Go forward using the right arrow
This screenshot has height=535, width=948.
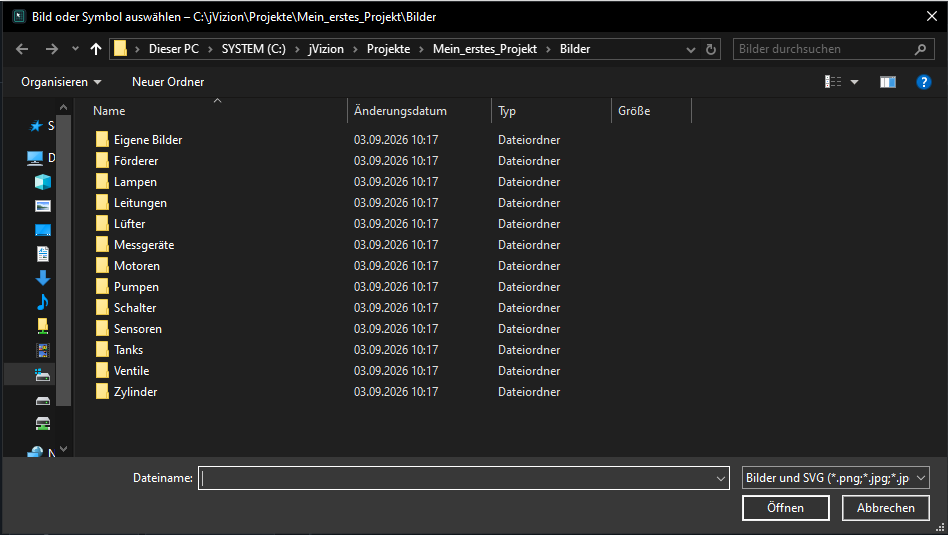point(51,49)
